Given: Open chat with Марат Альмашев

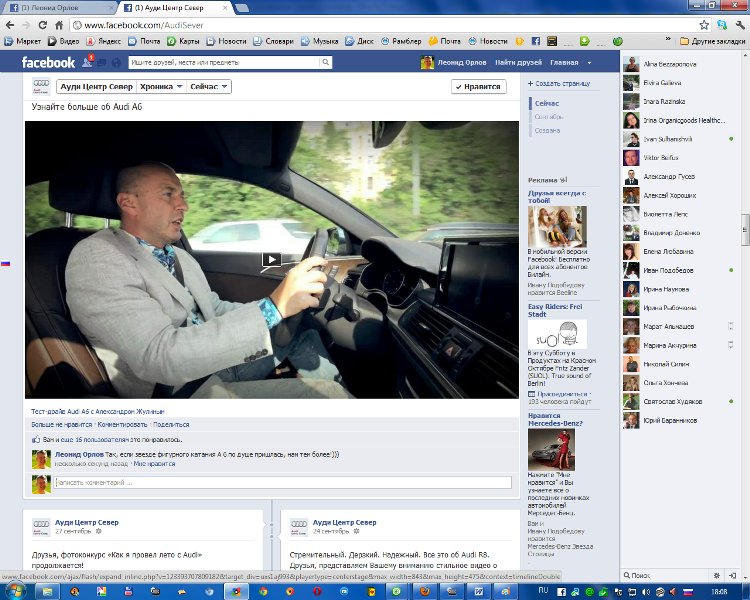Looking at the screenshot, I should click(679, 326).
